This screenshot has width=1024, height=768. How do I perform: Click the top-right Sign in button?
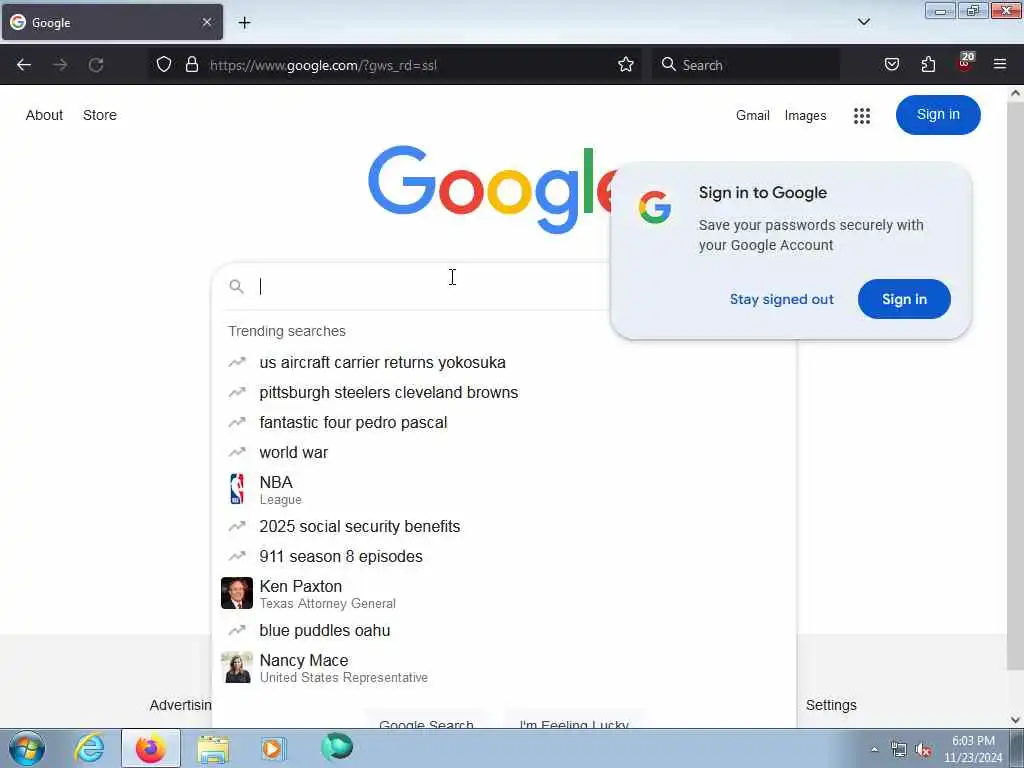pyautogui.click(x=938, y=115)
